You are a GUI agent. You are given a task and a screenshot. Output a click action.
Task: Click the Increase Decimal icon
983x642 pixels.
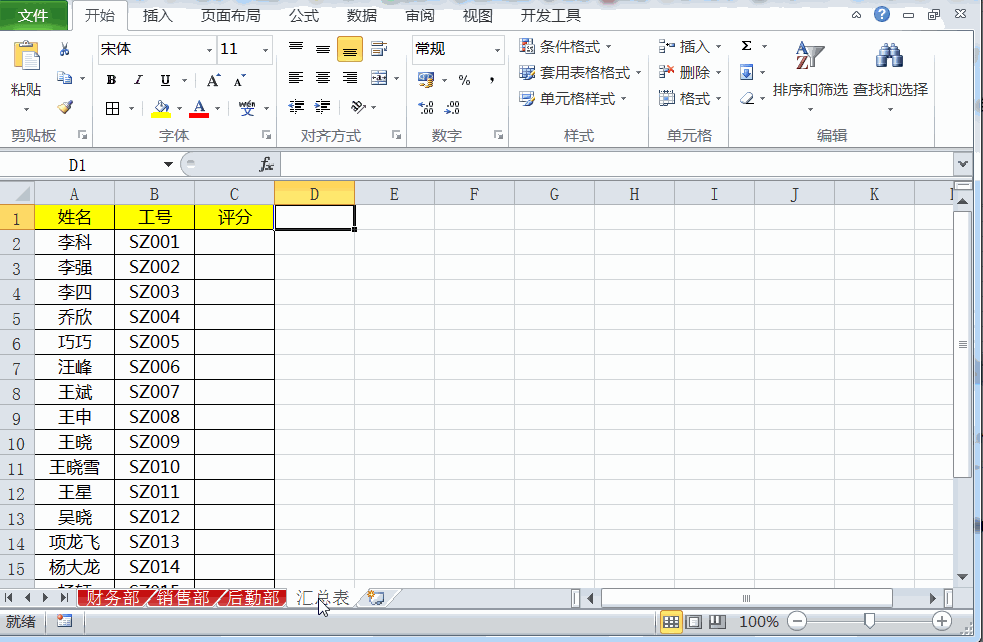(x=425, y=107)
